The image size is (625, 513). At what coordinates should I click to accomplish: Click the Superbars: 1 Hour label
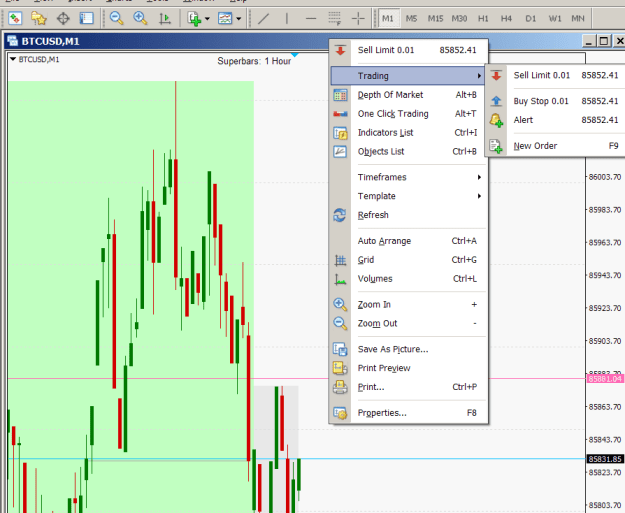(x=254, y=61)
